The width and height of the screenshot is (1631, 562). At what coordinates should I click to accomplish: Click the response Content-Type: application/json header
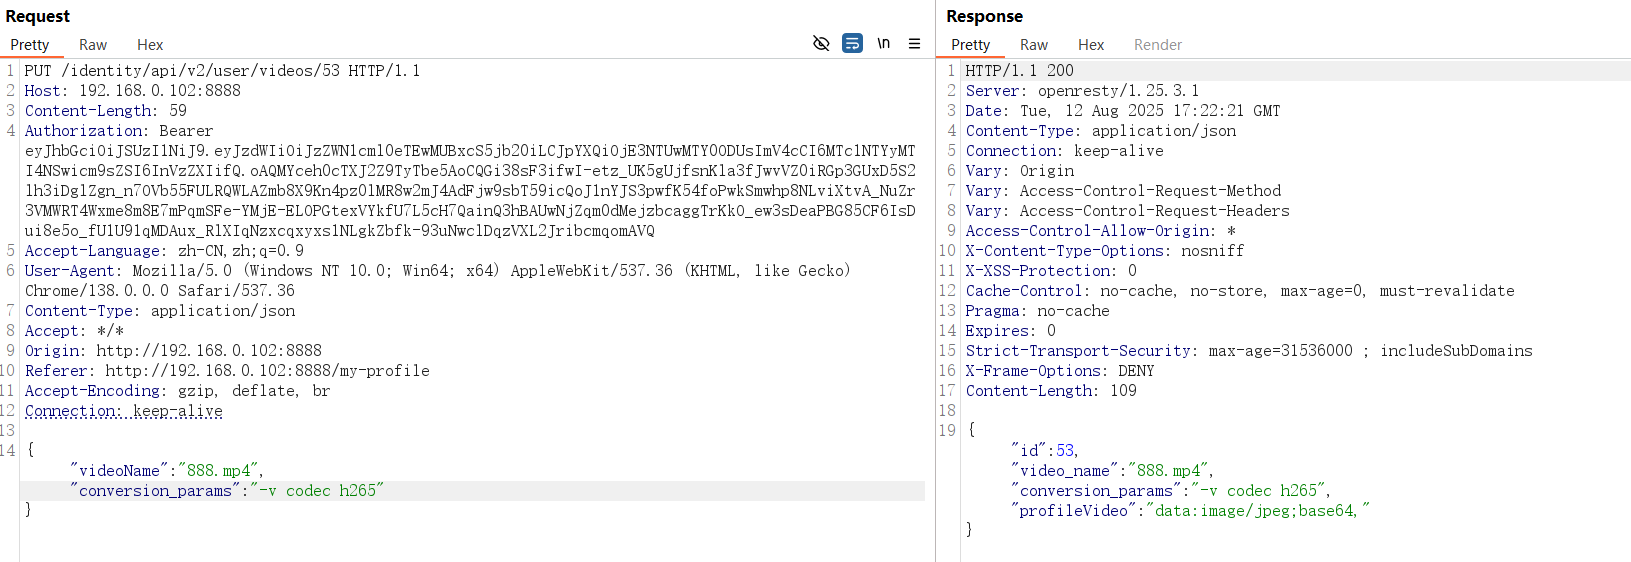pyautogui.click(x=1101, y=131)
